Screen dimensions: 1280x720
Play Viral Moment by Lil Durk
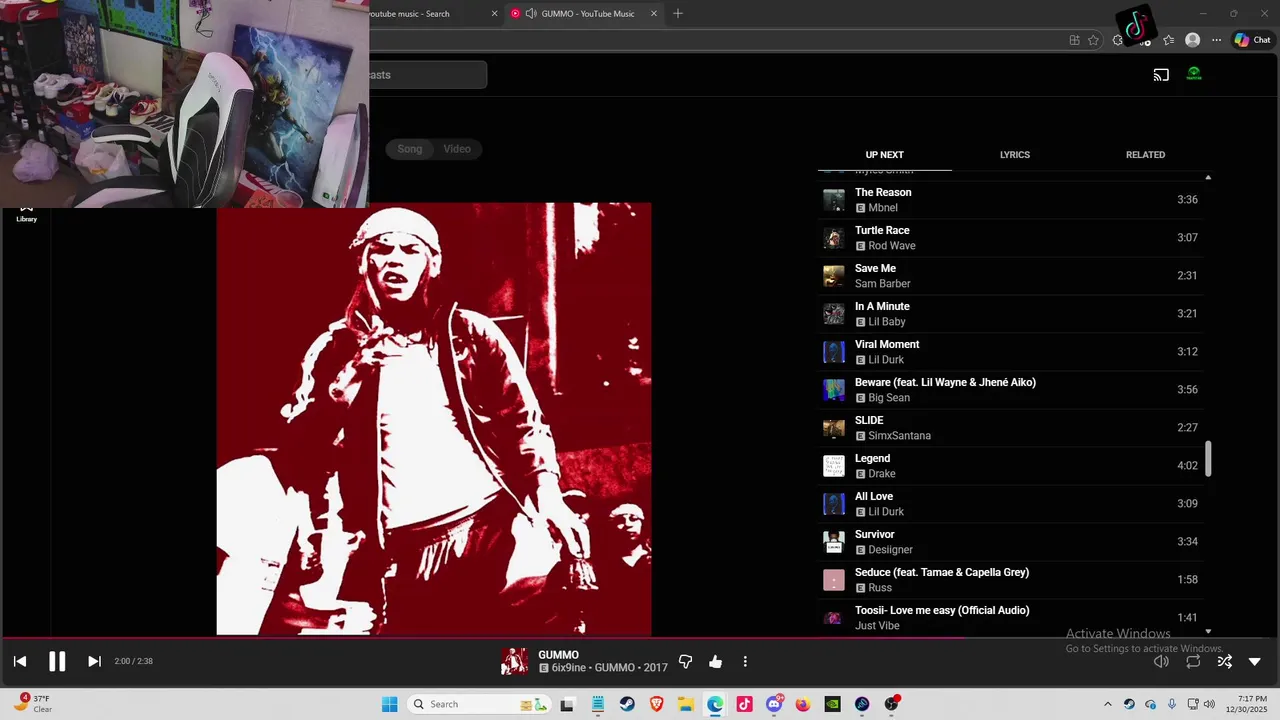point(1010,352)
